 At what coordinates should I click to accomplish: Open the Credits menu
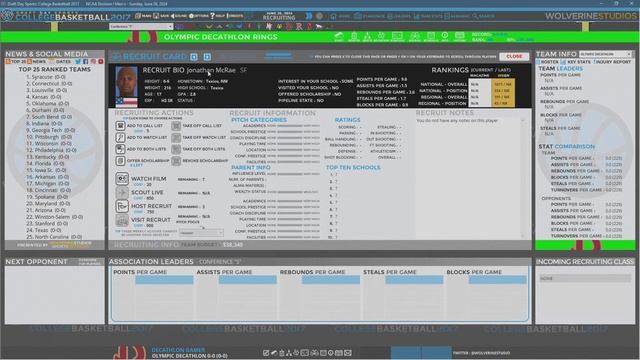235,16
